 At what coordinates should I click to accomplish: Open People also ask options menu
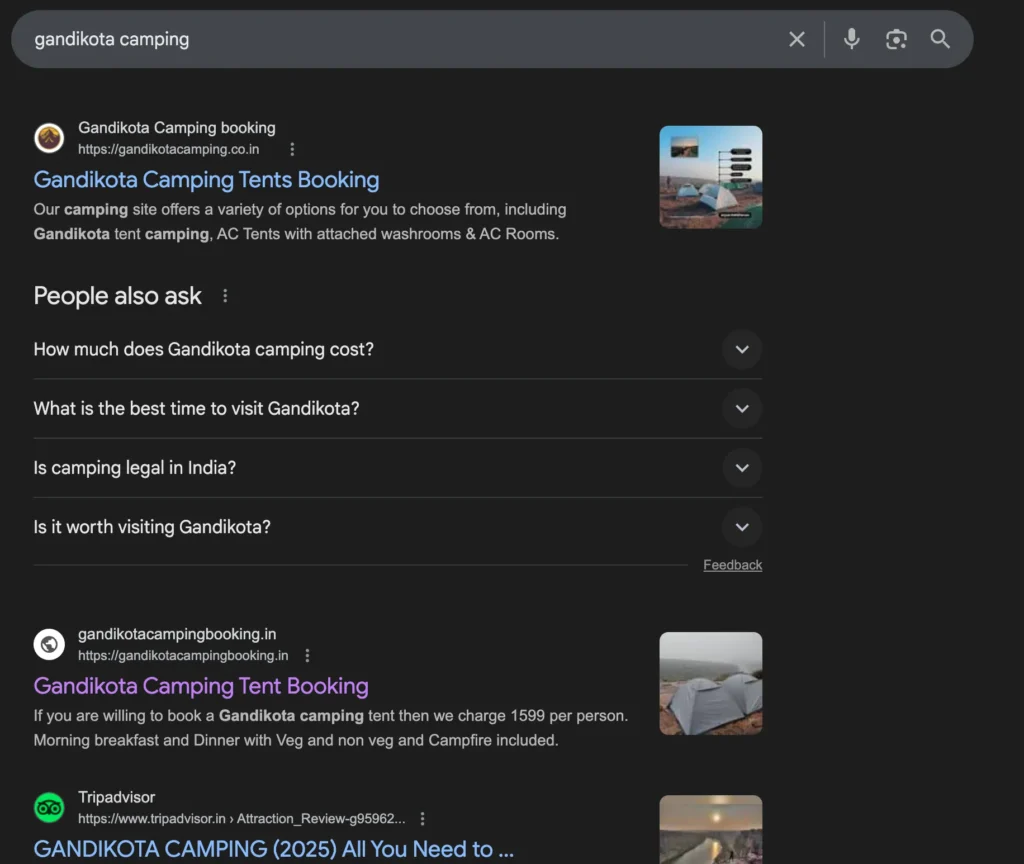tap(225, 296)
